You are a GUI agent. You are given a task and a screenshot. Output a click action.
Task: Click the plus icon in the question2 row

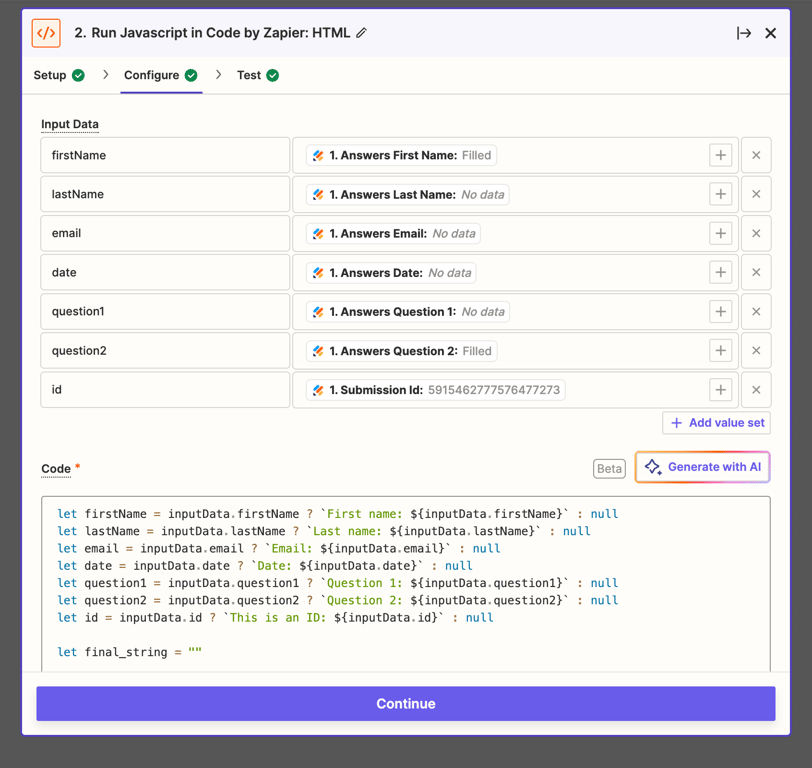click(720, 351)
